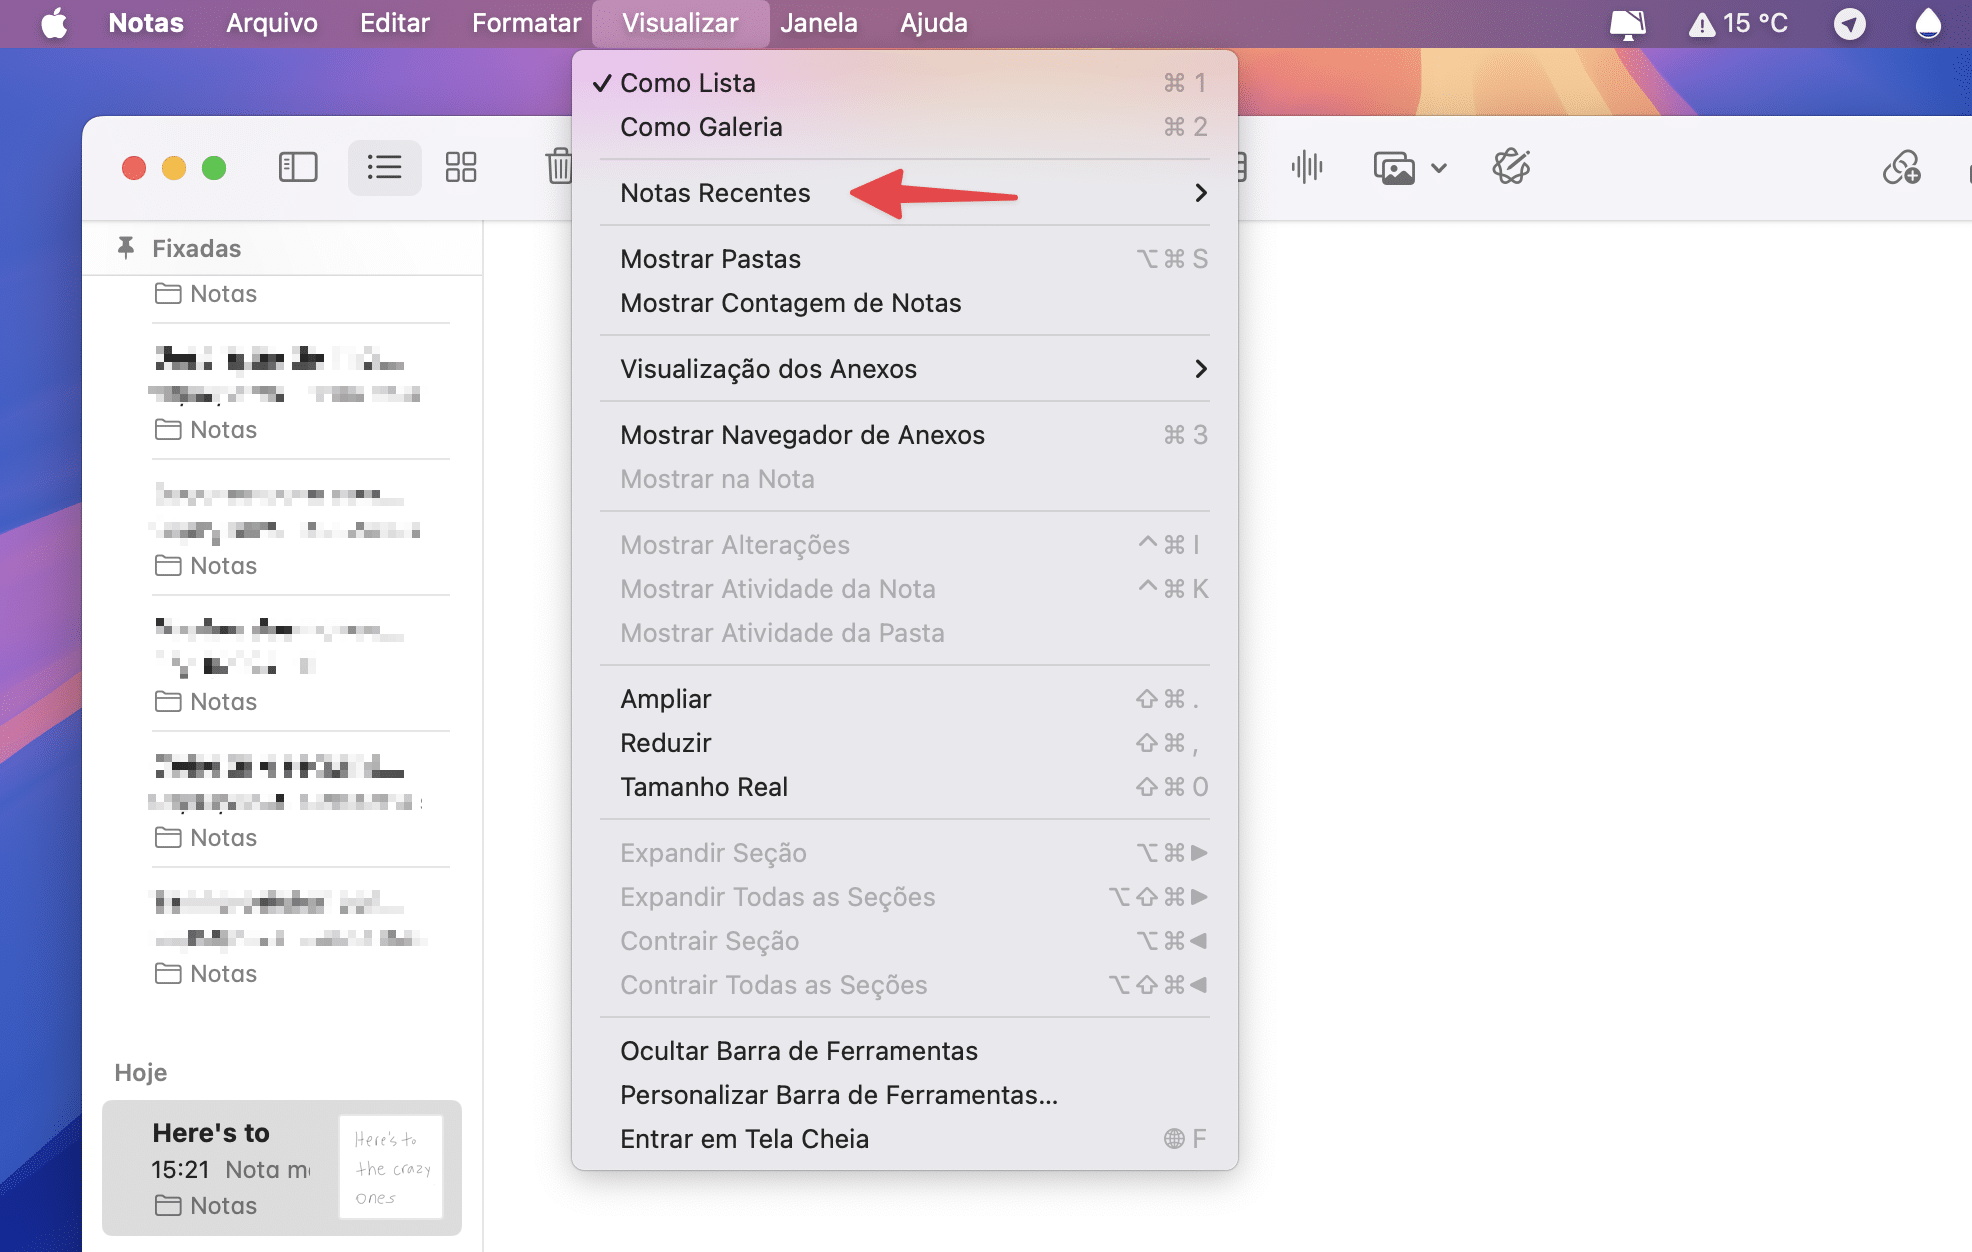The height and width of the screenshot is (1252, 1972).
Task: Open the Editar menu
Action: (x=394, y=23)
